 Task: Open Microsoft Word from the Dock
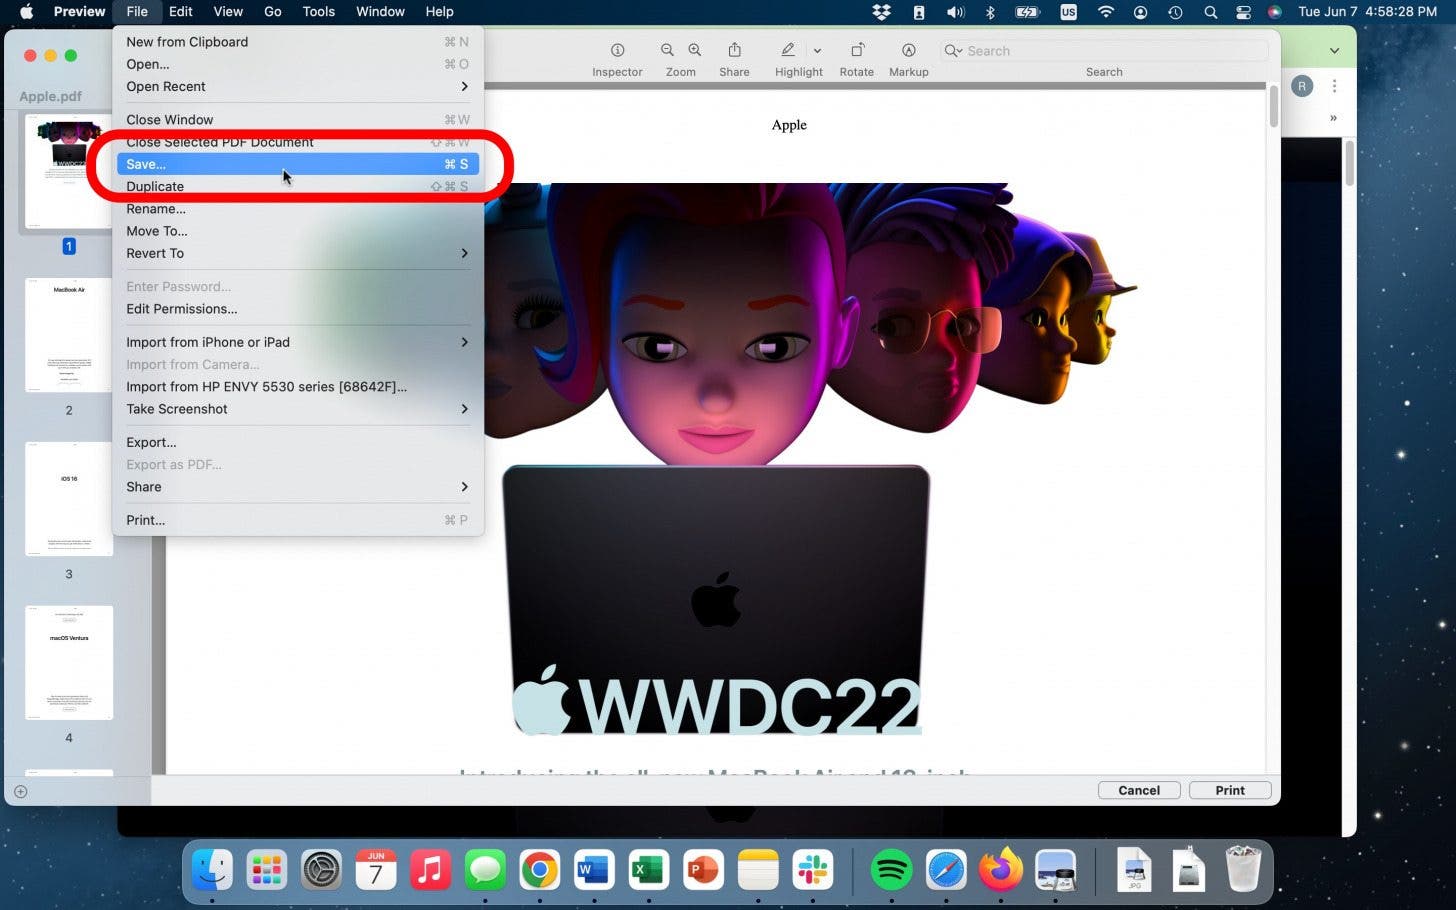tap(594, 870)
